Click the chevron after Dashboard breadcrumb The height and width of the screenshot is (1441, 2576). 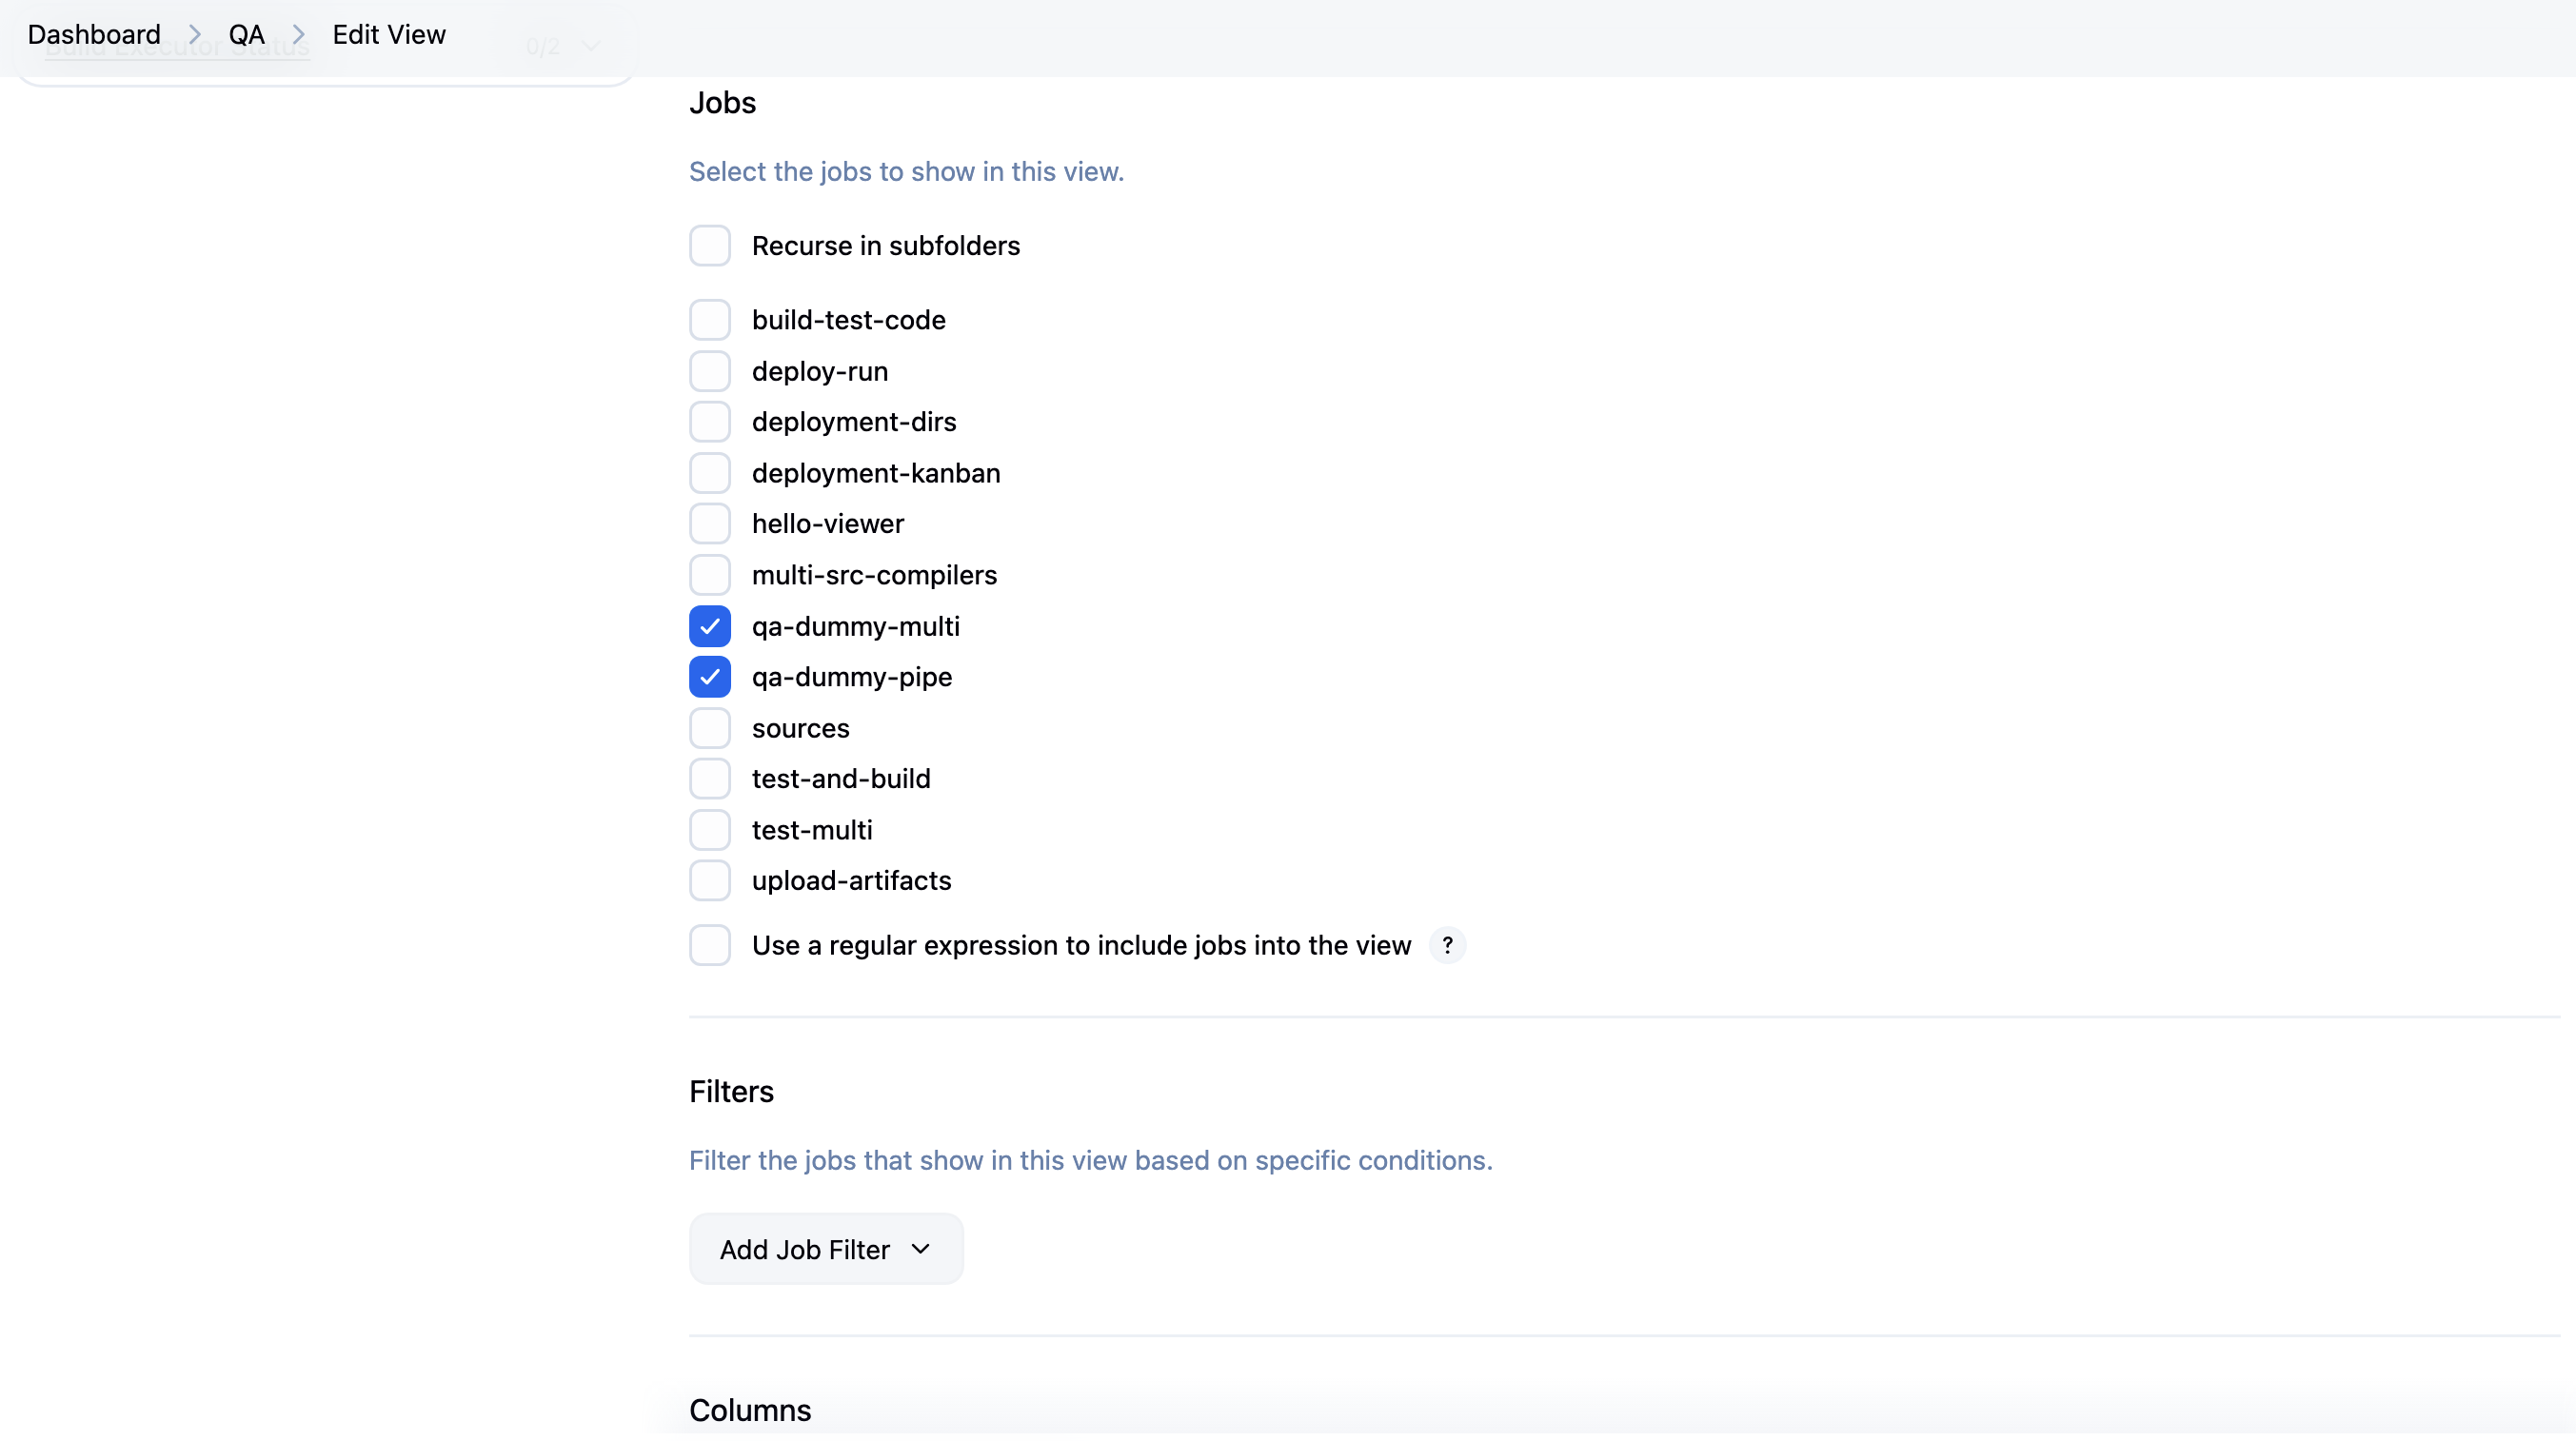tap(195, 35)
